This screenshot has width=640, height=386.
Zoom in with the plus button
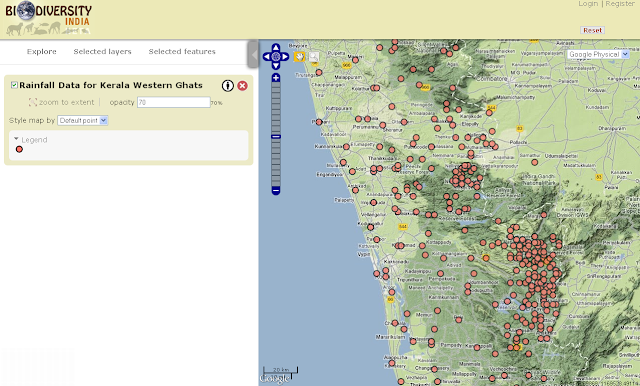click(x=276, y=78)
